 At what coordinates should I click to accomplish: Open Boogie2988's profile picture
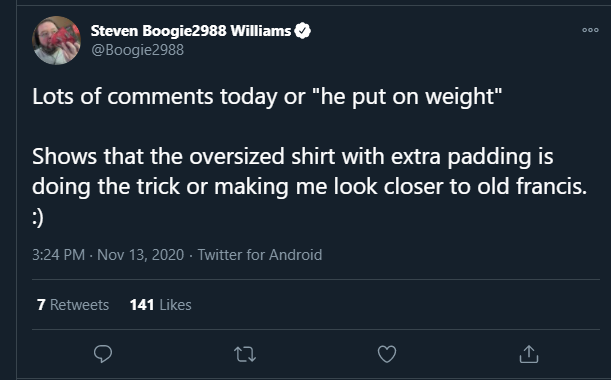tap(57, 40)
